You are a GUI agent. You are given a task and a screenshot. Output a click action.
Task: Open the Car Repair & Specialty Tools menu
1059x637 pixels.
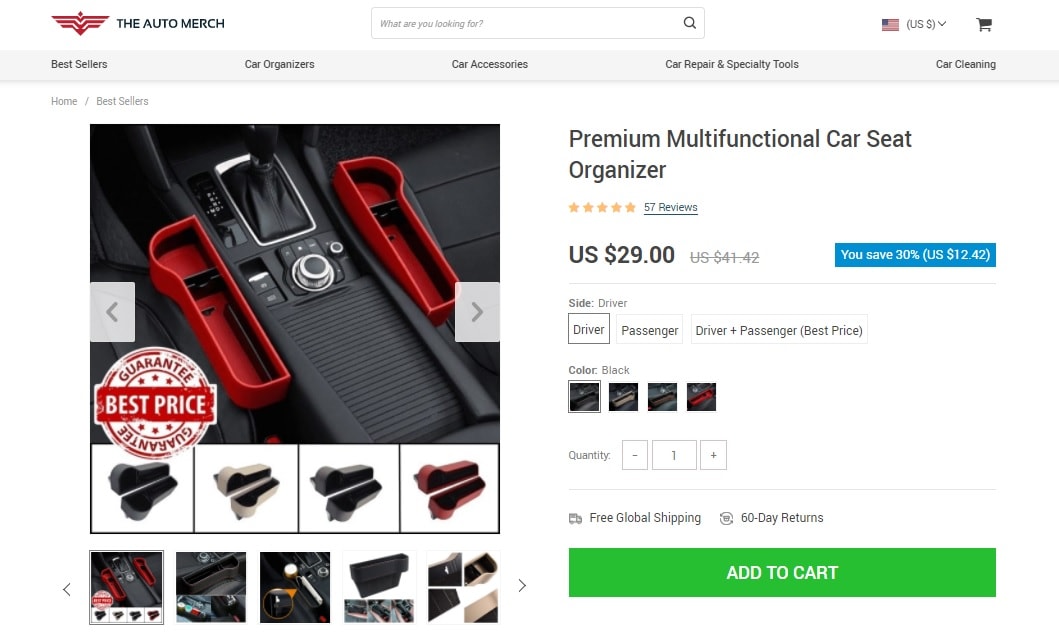pyautogui.click(x=731, y=64)
